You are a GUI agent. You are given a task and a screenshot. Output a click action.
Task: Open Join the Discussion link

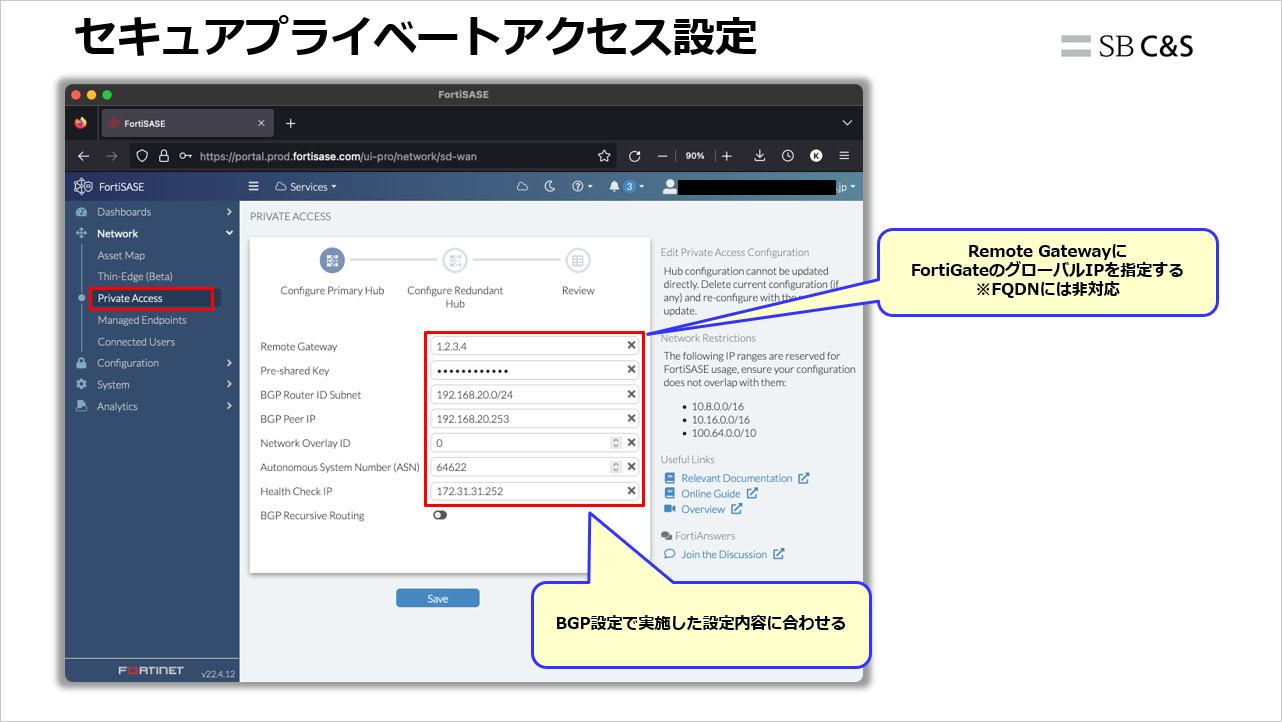tap(724, 554)
